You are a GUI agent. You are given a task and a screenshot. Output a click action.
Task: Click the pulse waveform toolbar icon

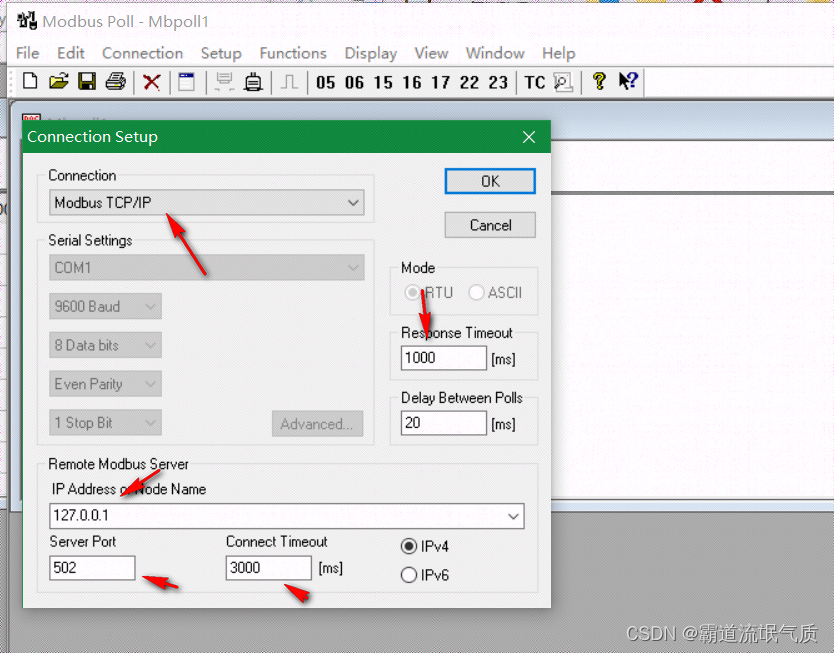[x=289, y=82]
